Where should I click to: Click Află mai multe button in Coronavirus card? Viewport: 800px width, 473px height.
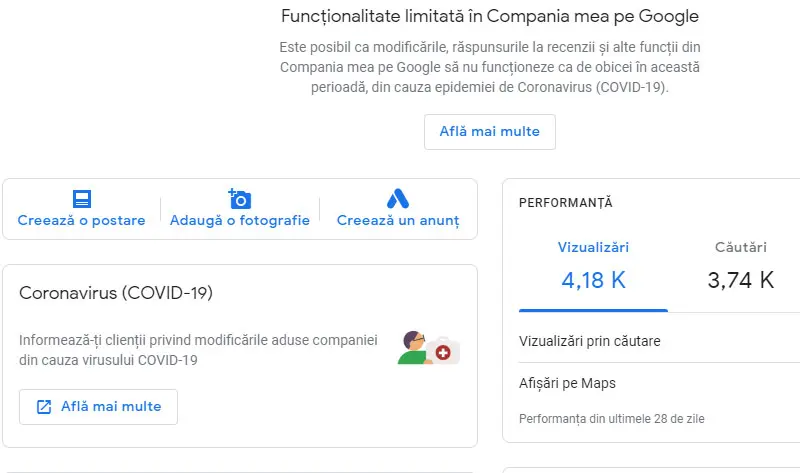[x=98, y=407]
